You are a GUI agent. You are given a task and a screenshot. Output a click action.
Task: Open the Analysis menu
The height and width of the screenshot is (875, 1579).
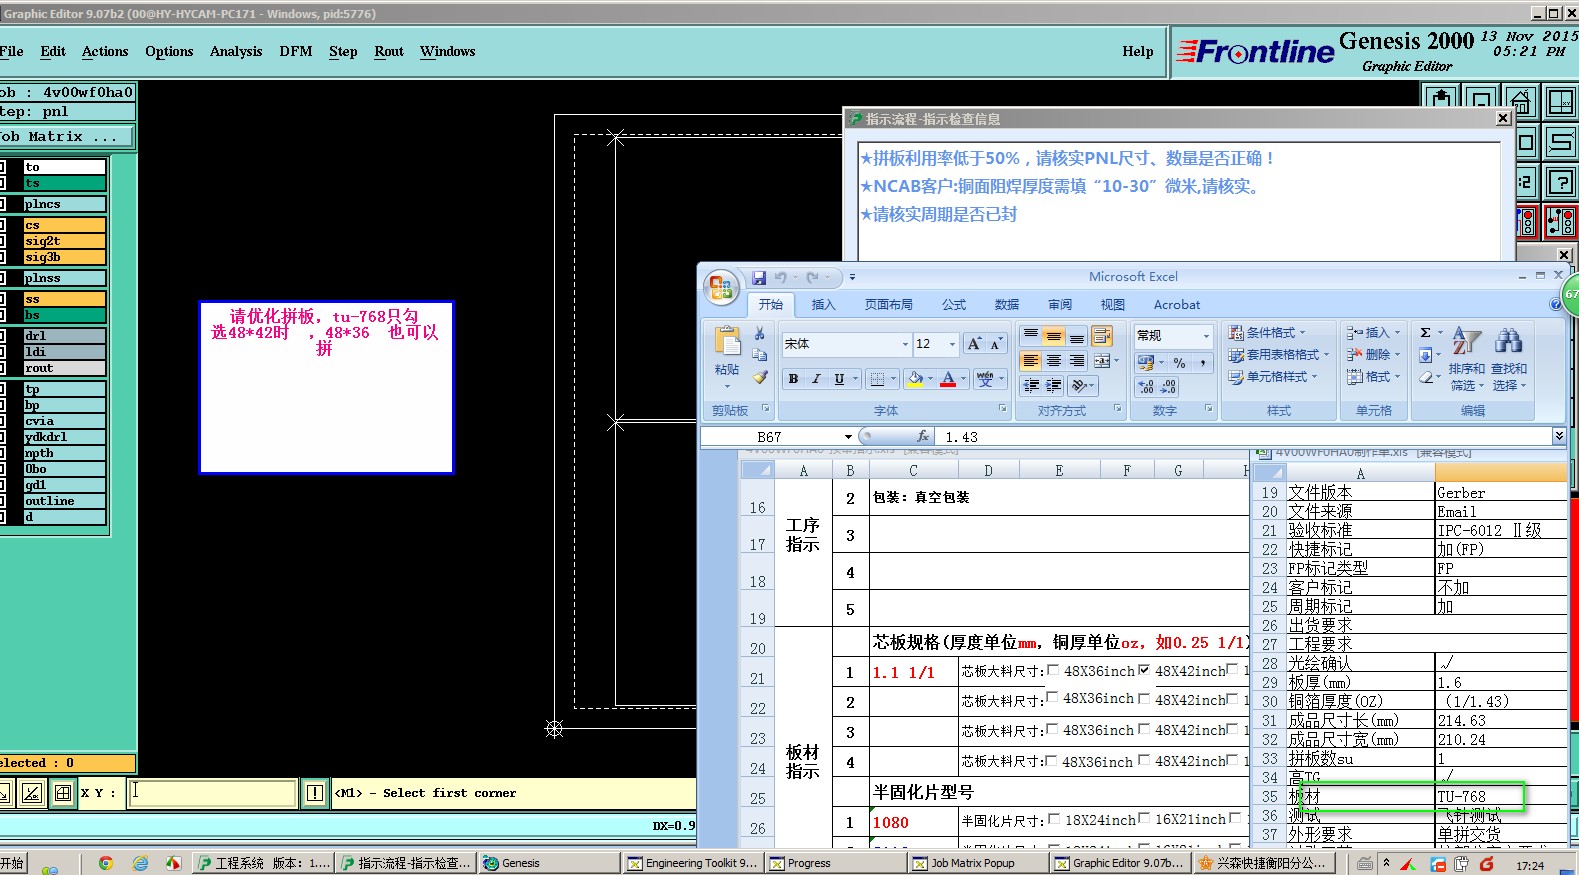[236, 51]
